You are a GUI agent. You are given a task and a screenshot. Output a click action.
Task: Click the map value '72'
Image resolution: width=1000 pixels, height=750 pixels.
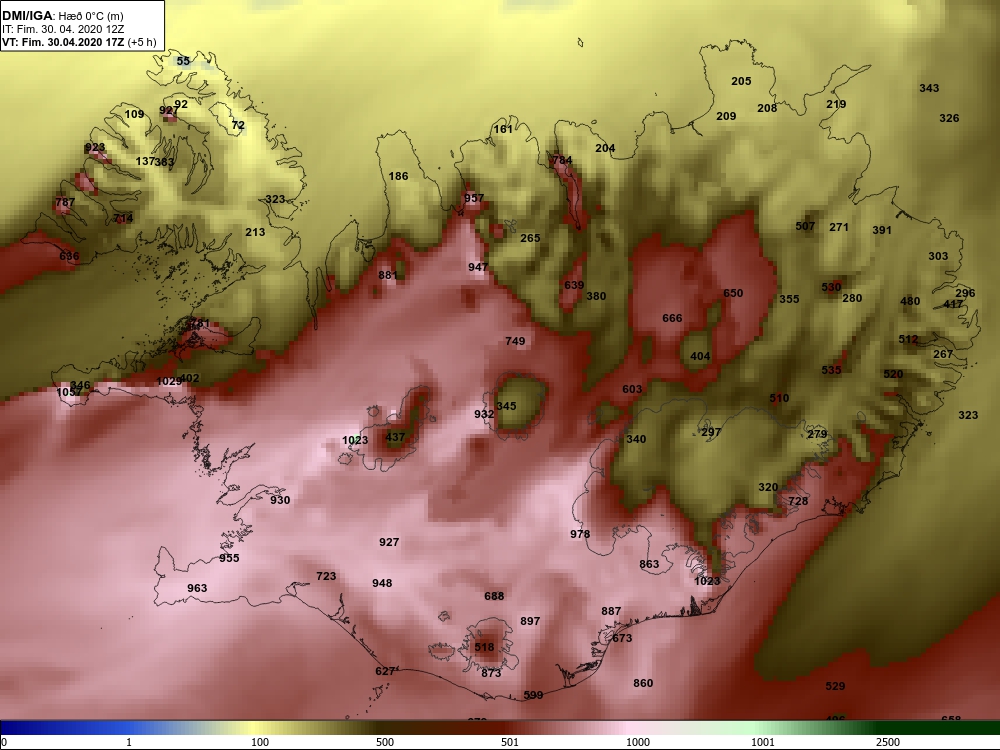coord(238,125)
